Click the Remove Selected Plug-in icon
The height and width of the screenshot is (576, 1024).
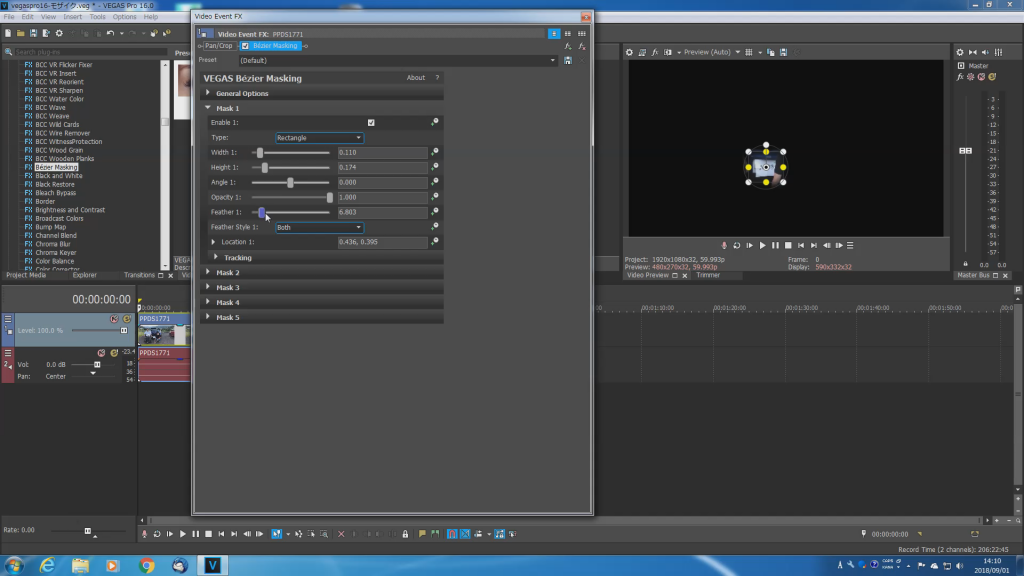[581, 46]
